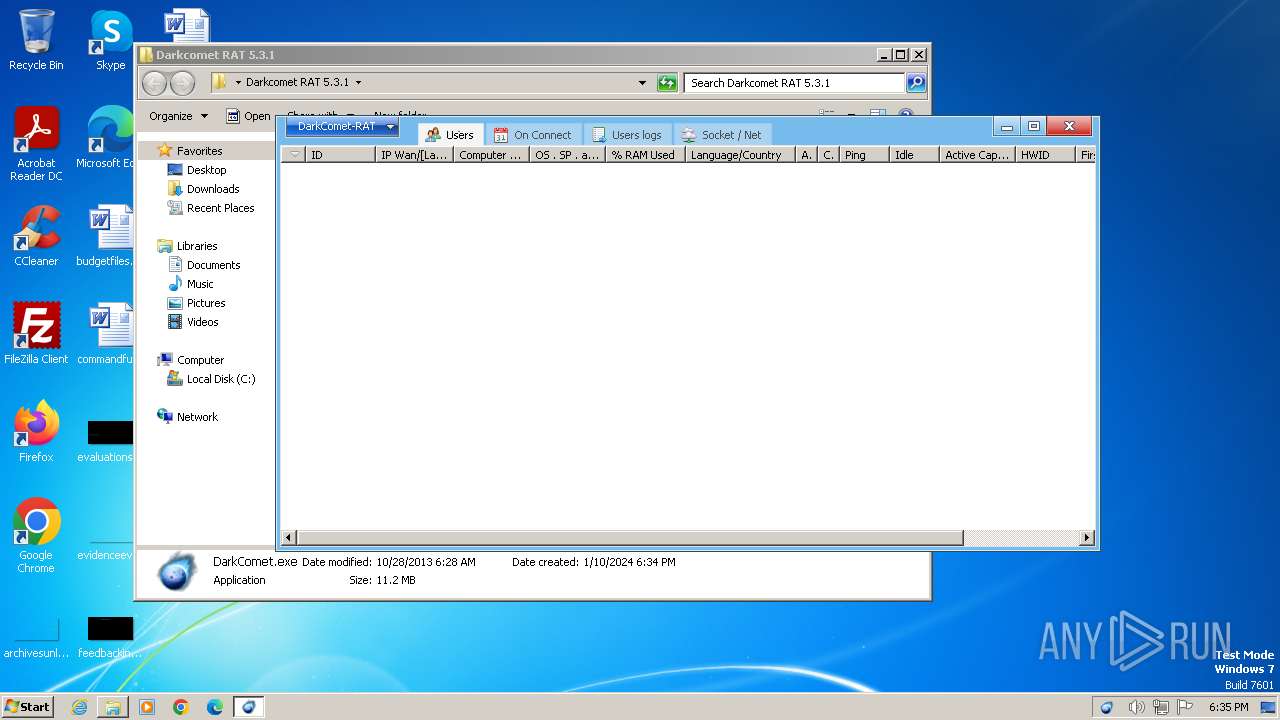Sort by % RAM Used column
Screen dimensions: 1280x720
coord(645,155)
